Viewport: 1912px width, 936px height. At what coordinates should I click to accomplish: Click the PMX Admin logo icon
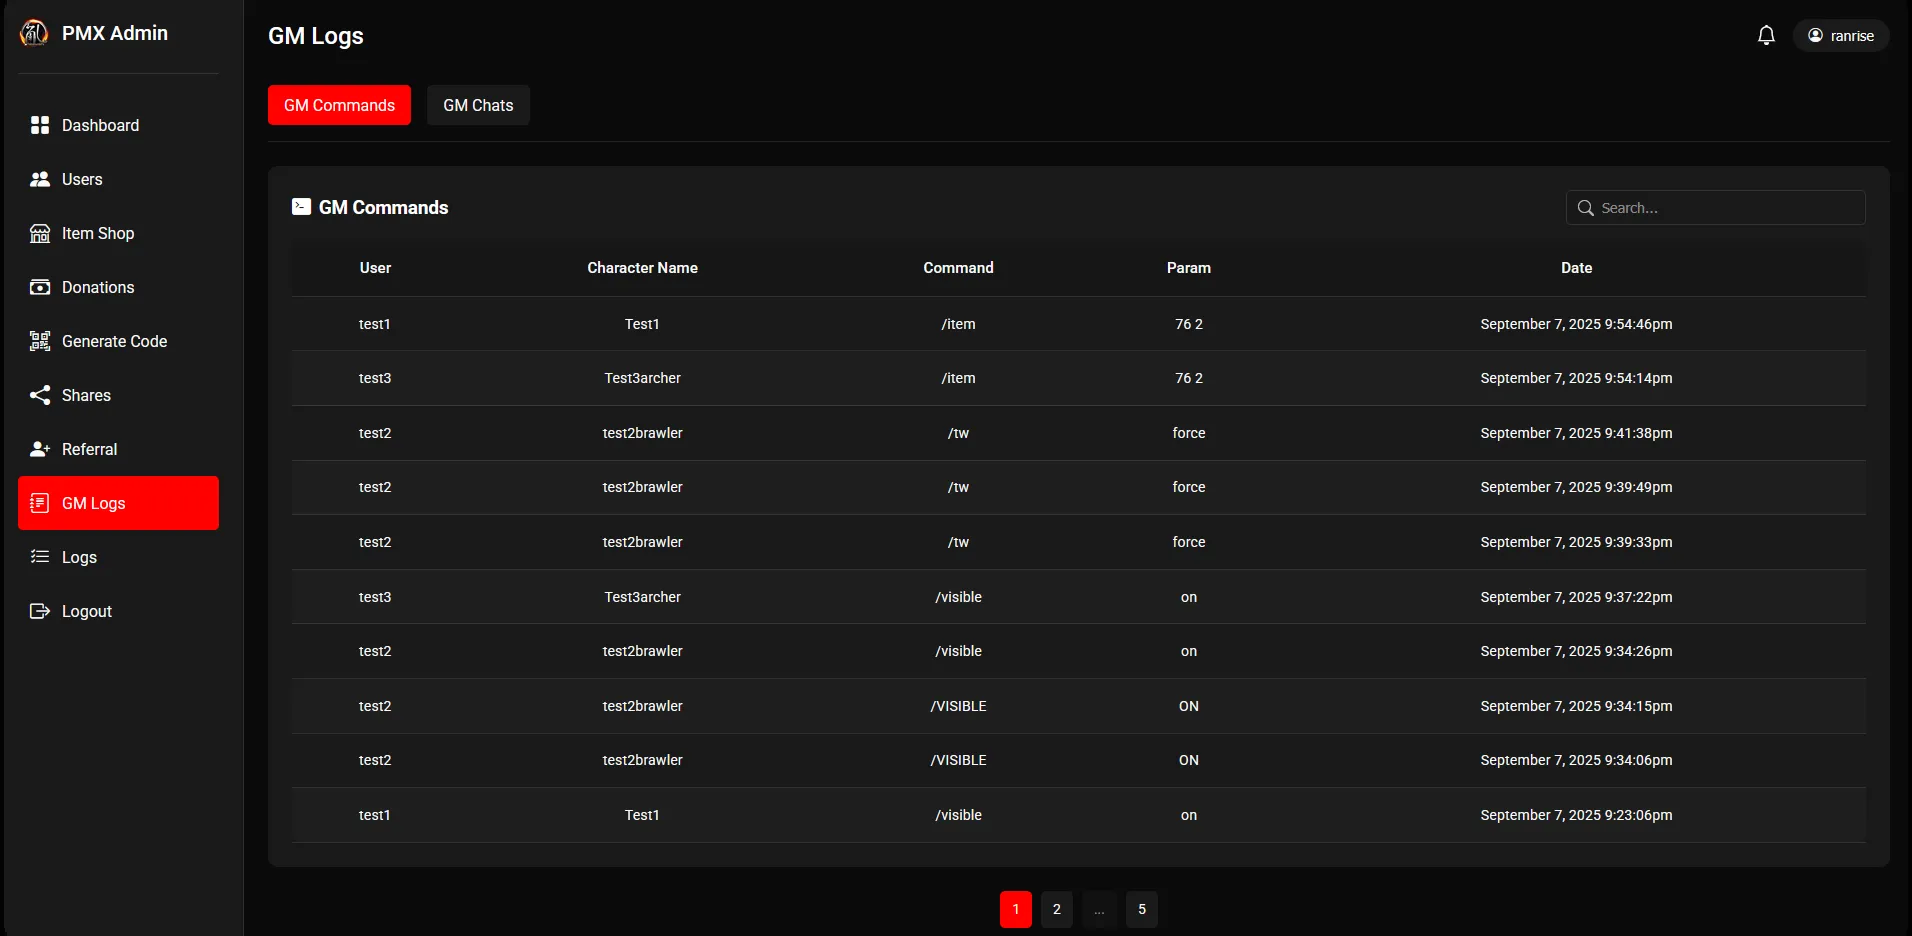point(34,33)
